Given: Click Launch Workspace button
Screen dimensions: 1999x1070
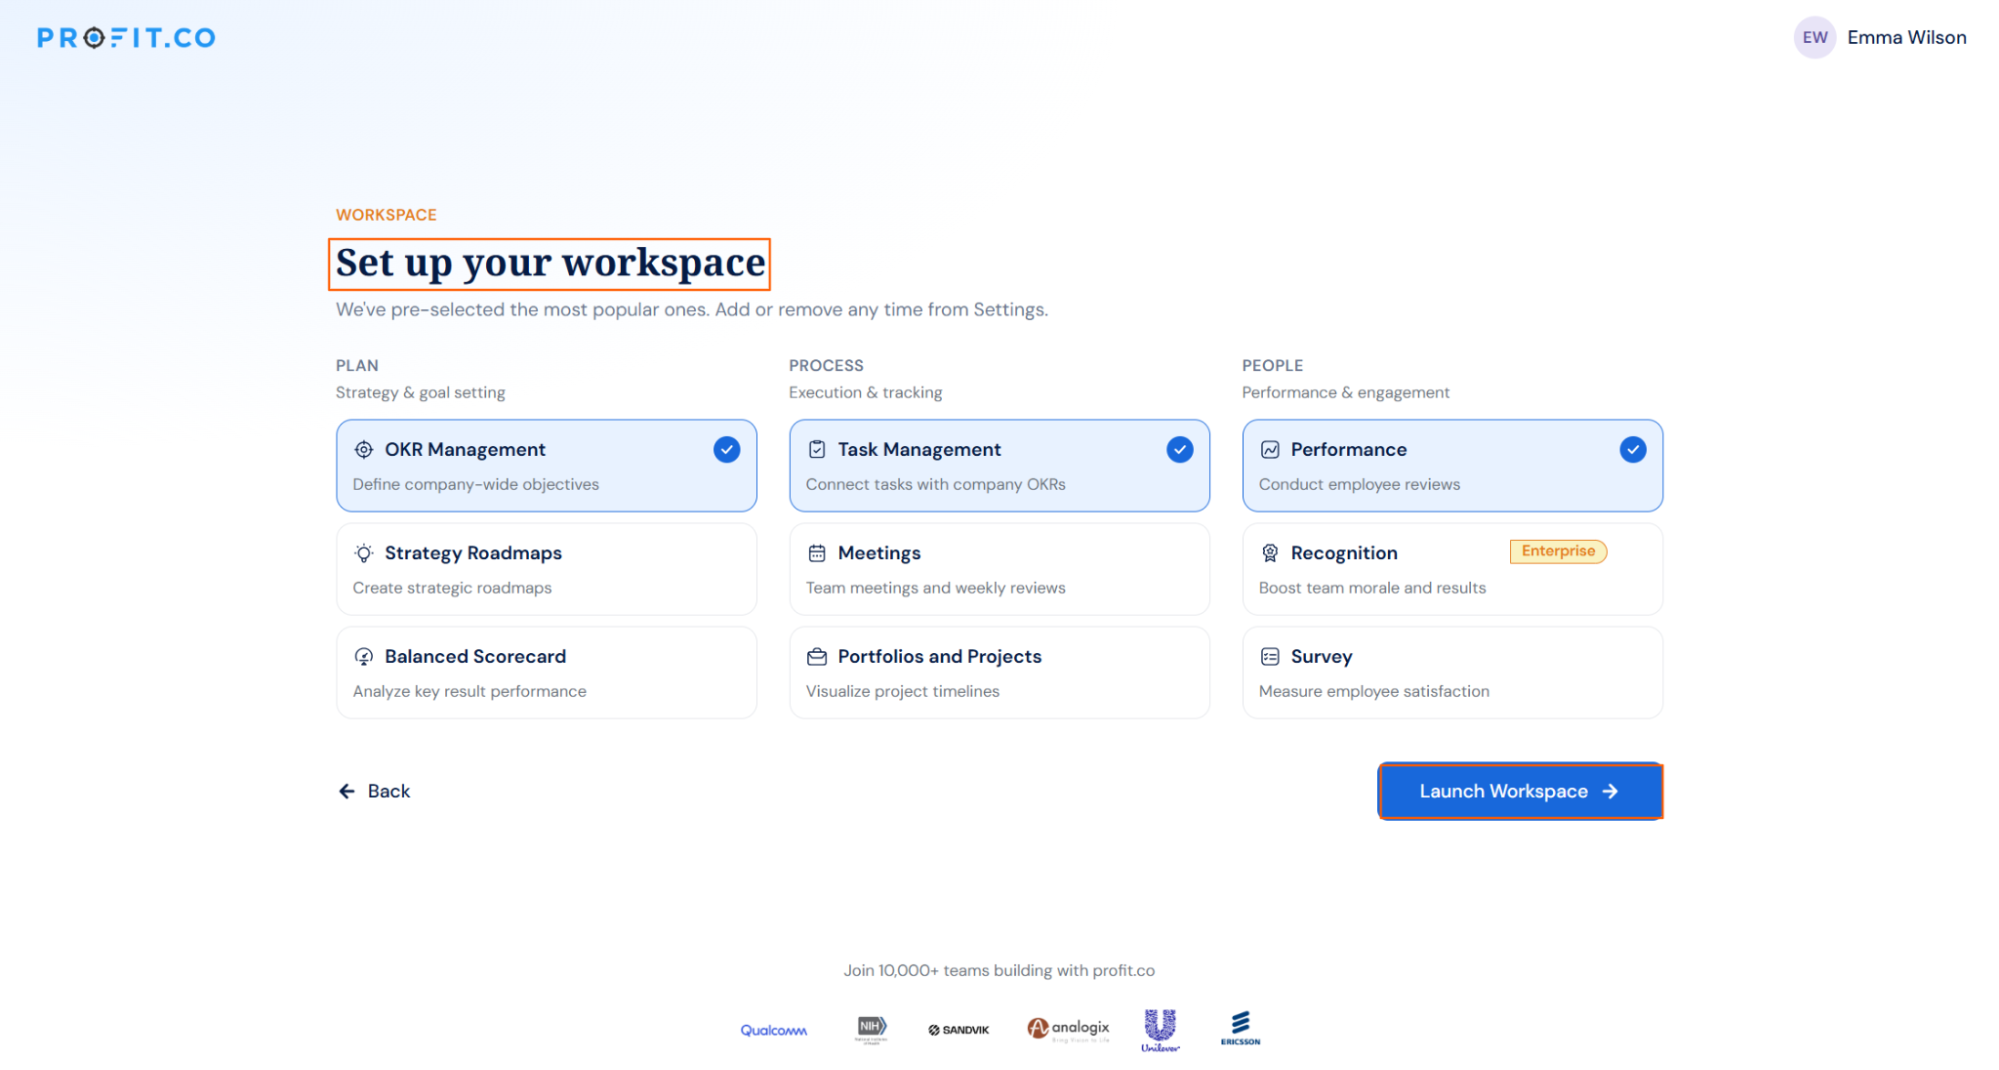Looking at the screenshot, I should [x=1520, y=791].
